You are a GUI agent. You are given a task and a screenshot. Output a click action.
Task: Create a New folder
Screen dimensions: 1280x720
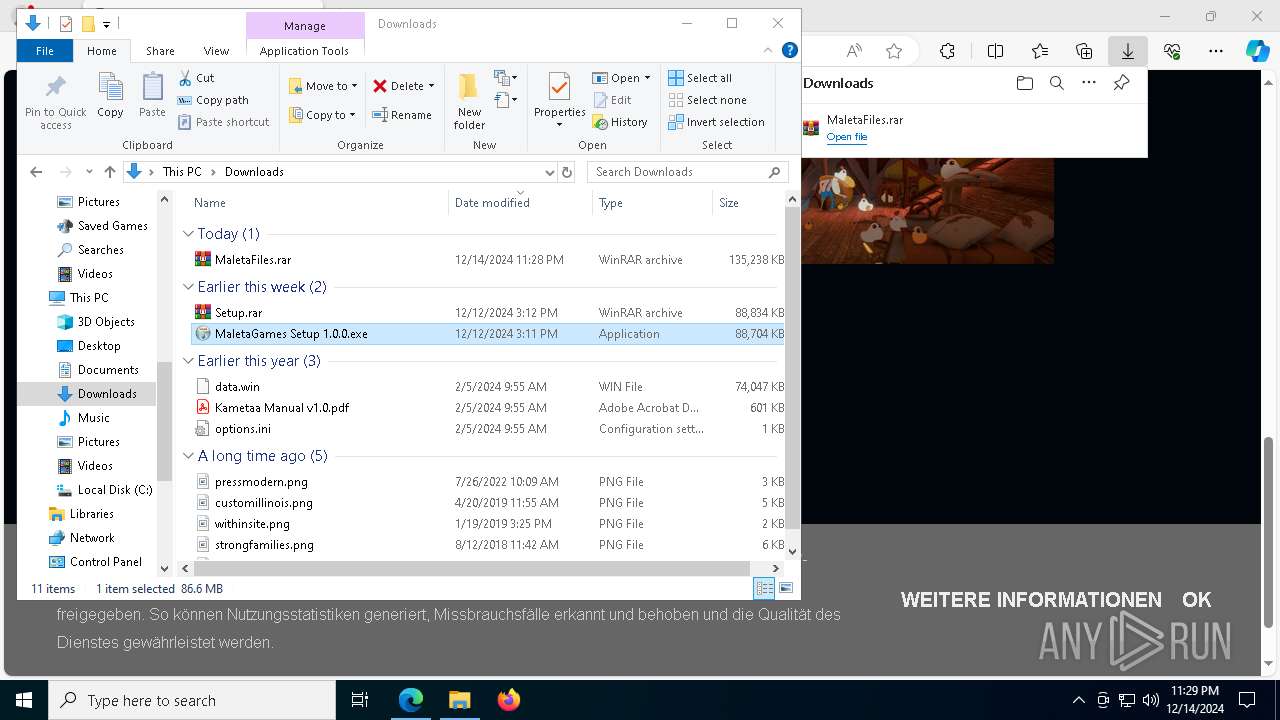point(469,100)
